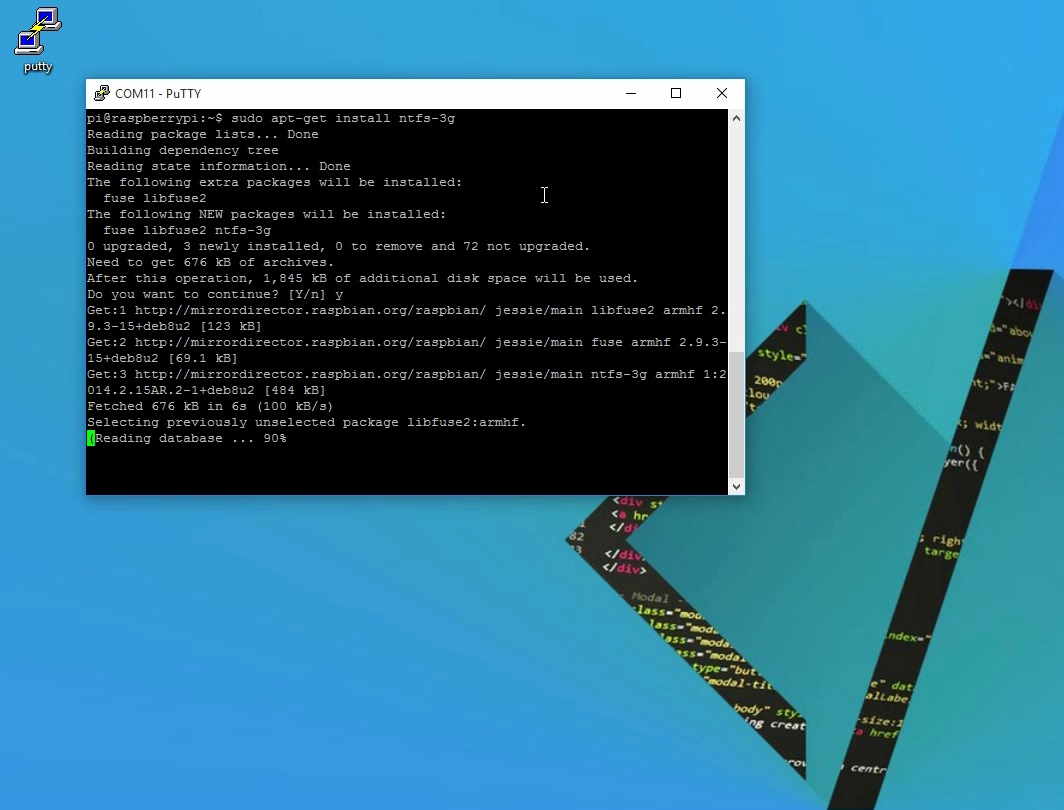1064x810 pixels.
Task: Minimize the COM11 PuTTY window
Action: click(631, 94)
